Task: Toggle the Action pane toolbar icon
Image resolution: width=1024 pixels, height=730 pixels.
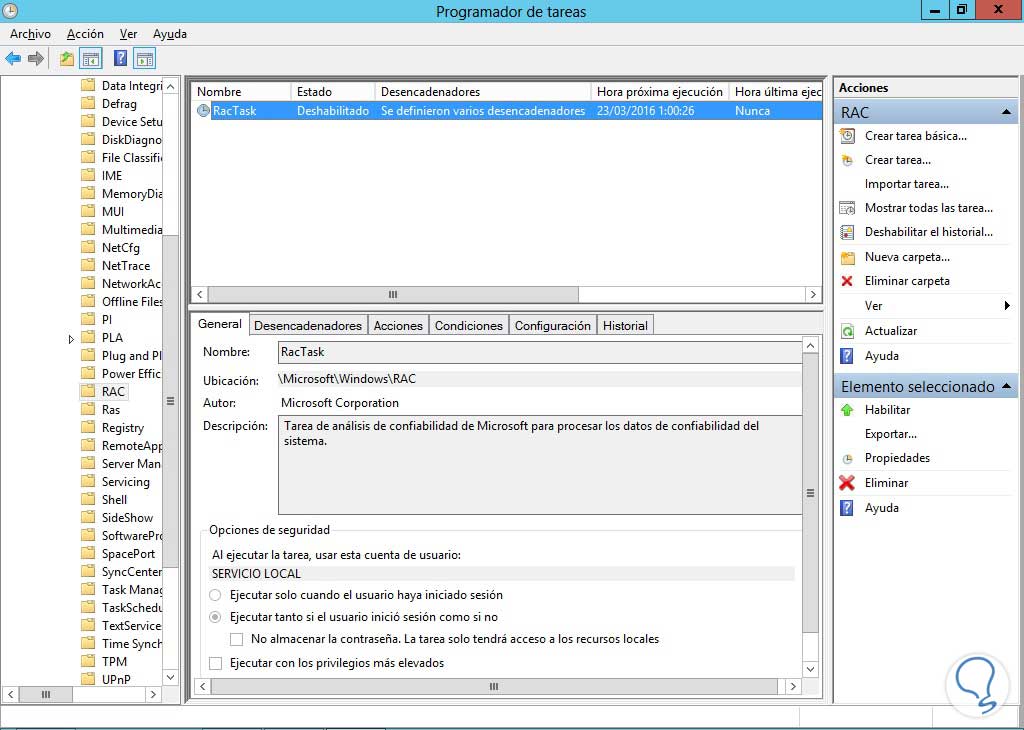Action: [x=144, y=59]
